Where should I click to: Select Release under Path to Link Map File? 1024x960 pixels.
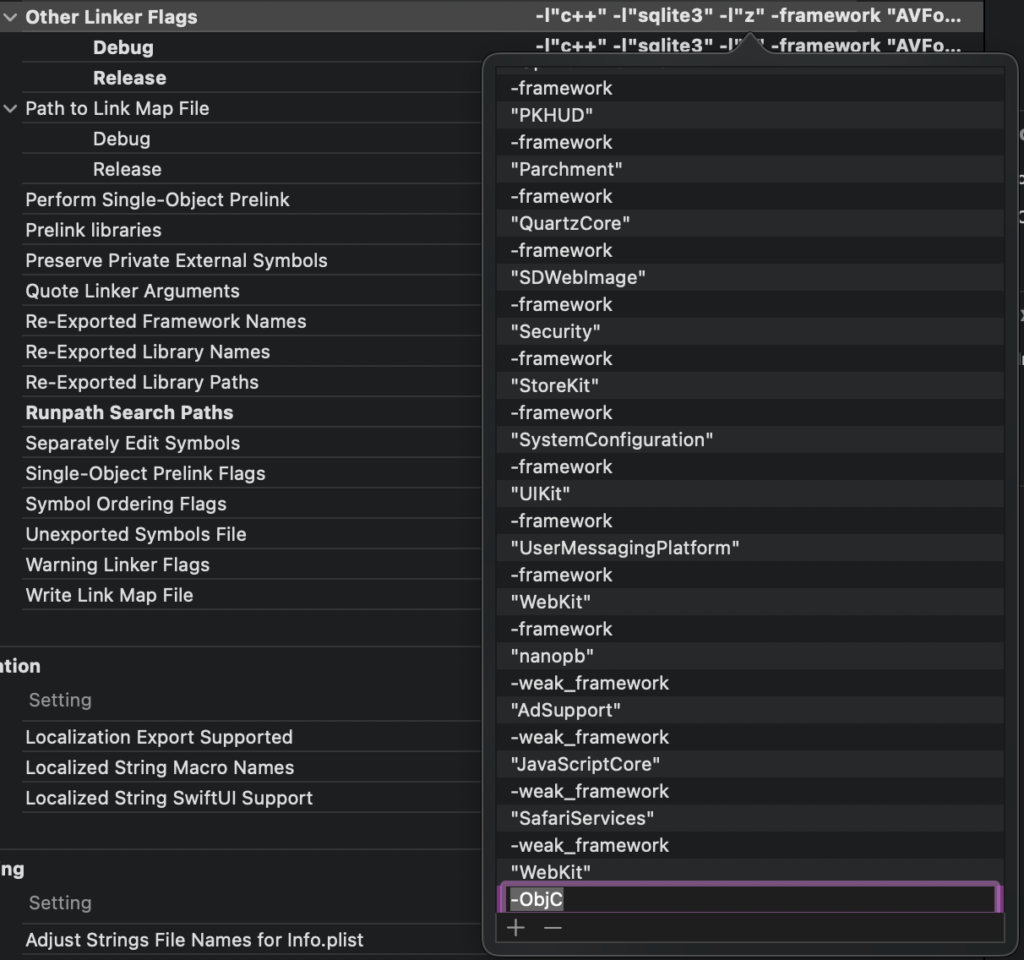(x=127, y=170)
